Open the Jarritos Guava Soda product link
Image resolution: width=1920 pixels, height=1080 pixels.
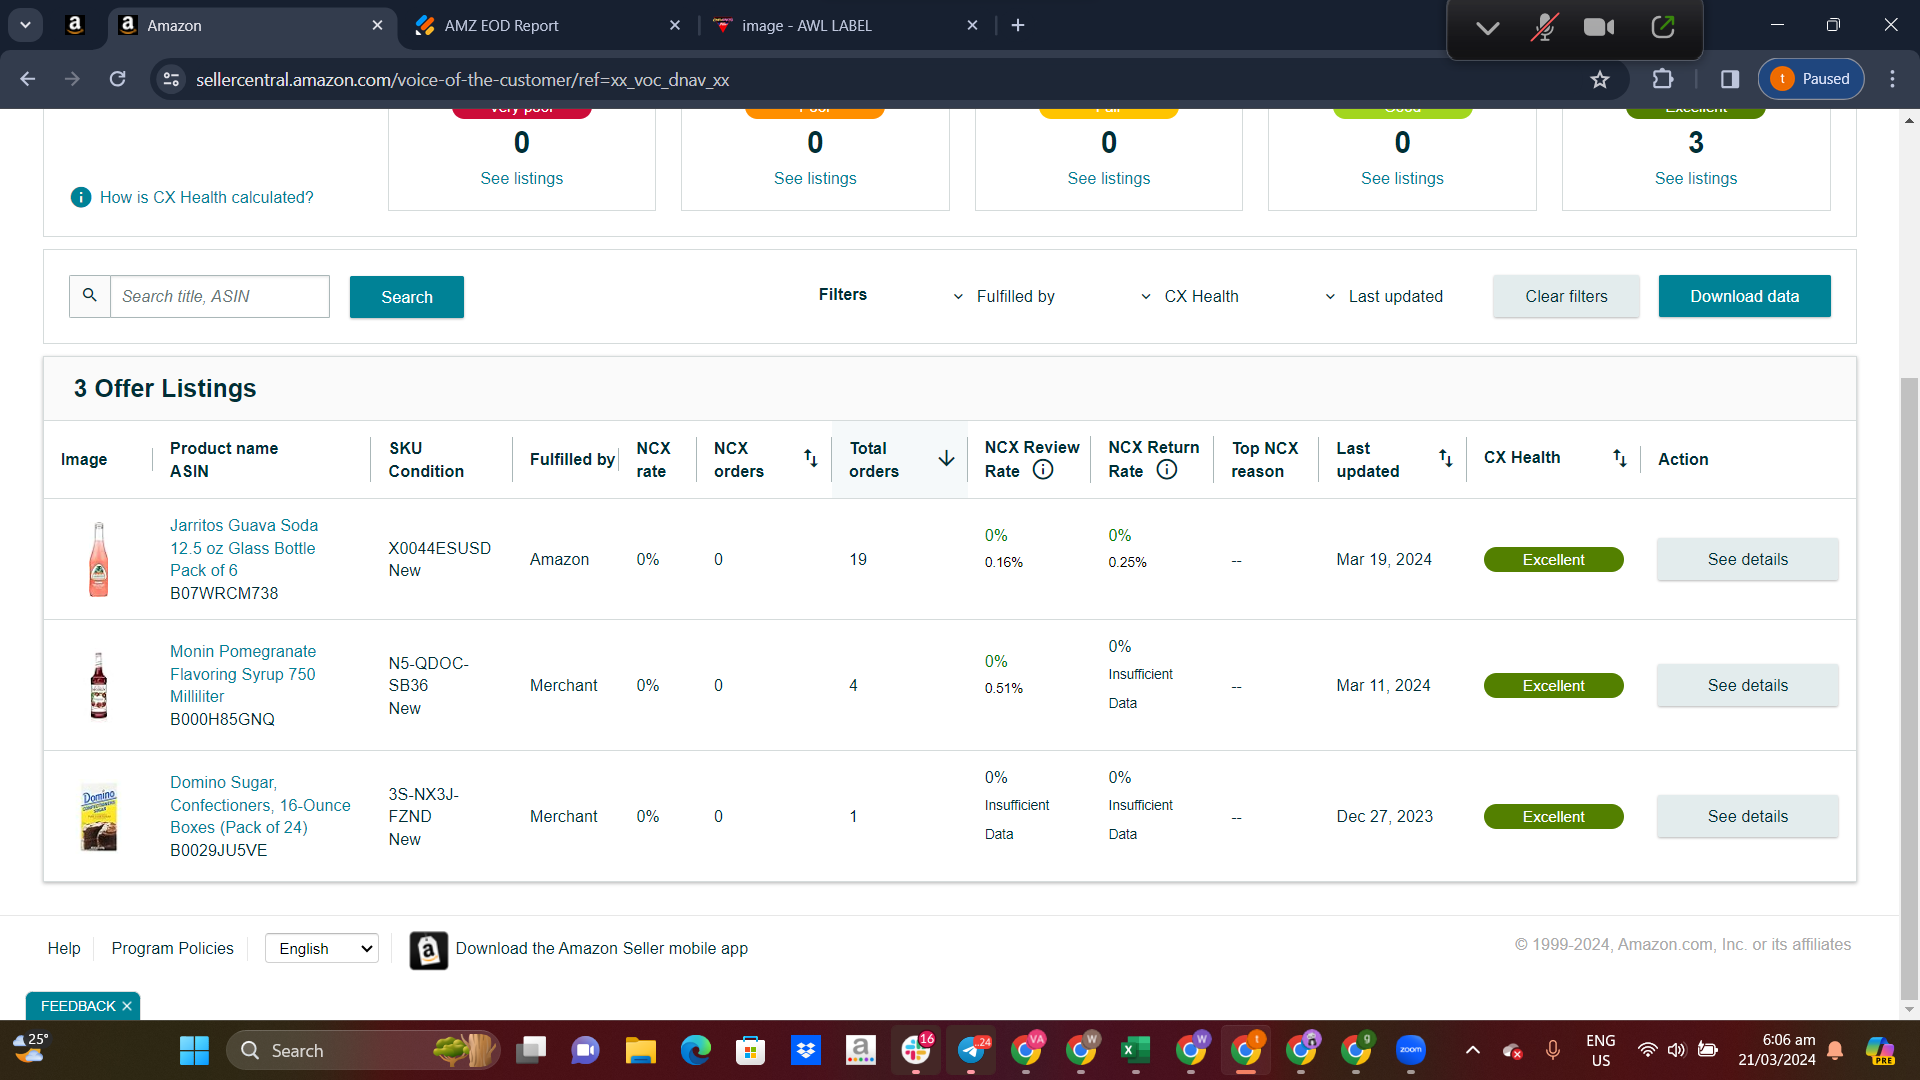244,548
